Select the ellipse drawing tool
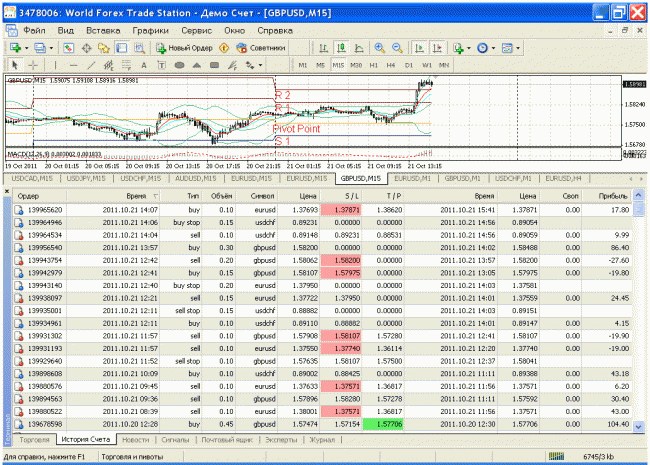Viewport: 650px width, 465px height. point(179,65)
